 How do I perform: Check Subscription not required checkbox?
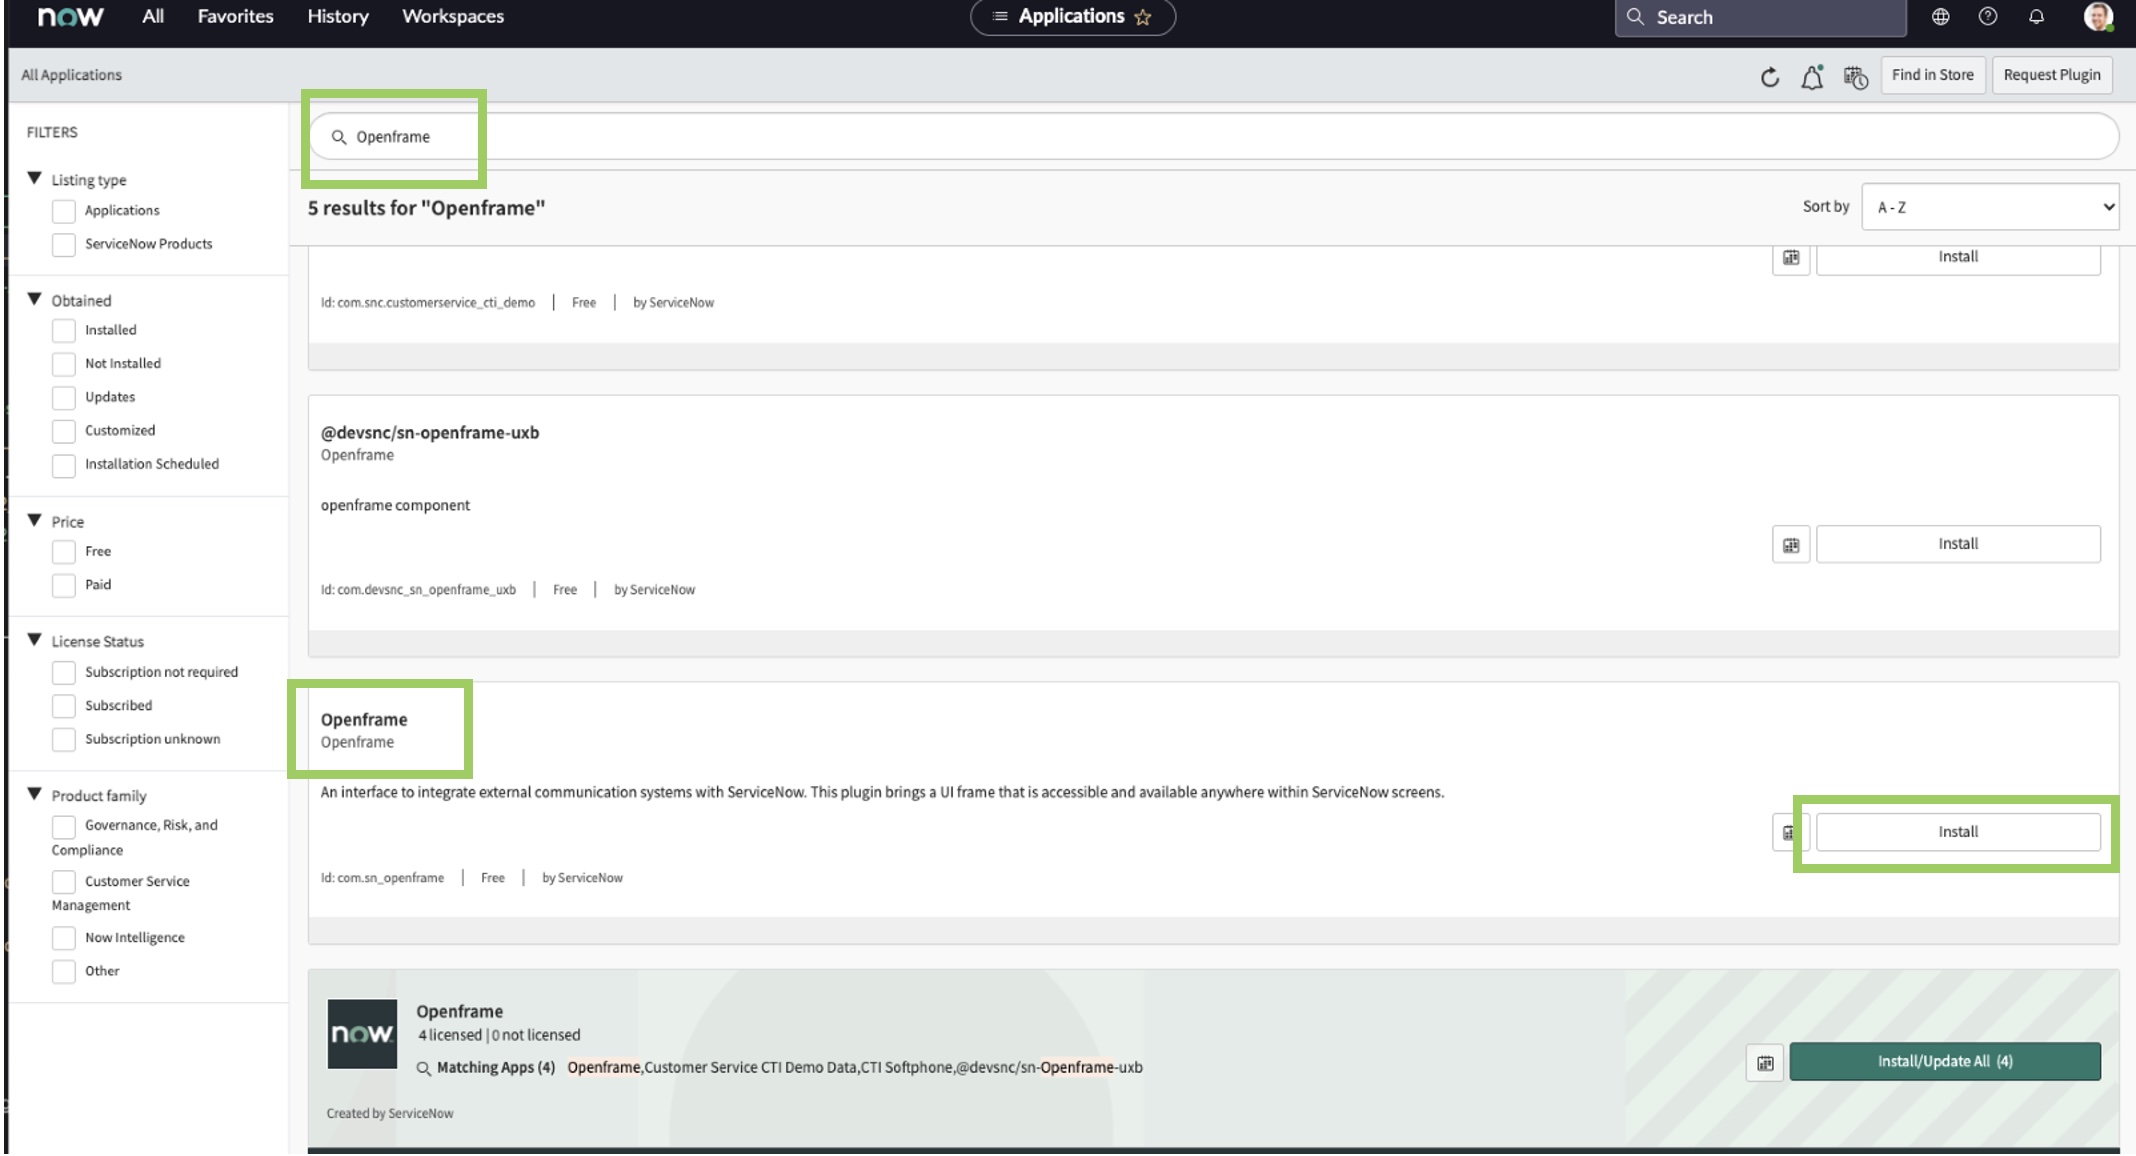64,672
